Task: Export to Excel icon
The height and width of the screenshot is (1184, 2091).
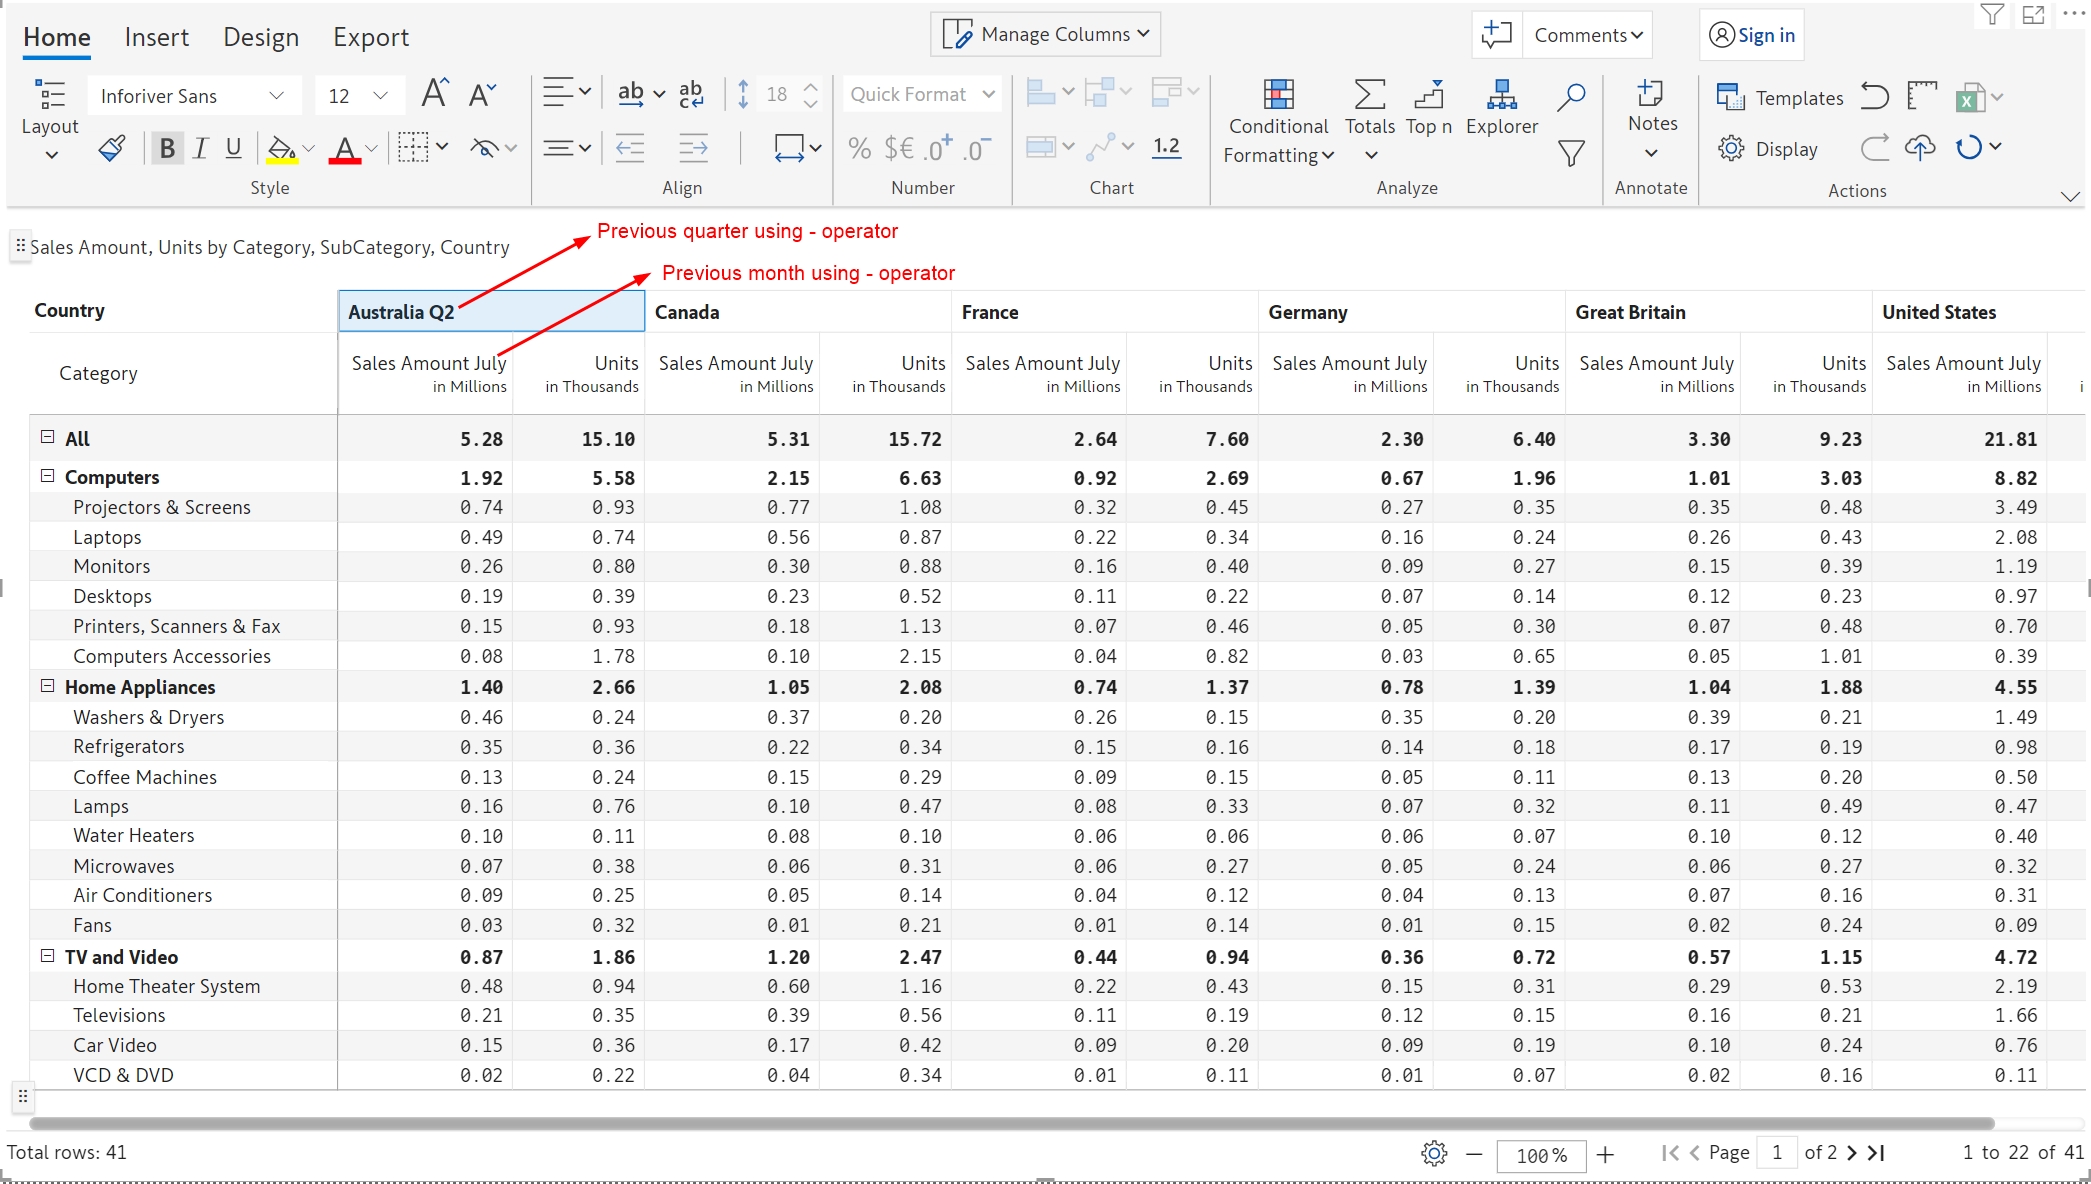Action: coord(1969,97)
